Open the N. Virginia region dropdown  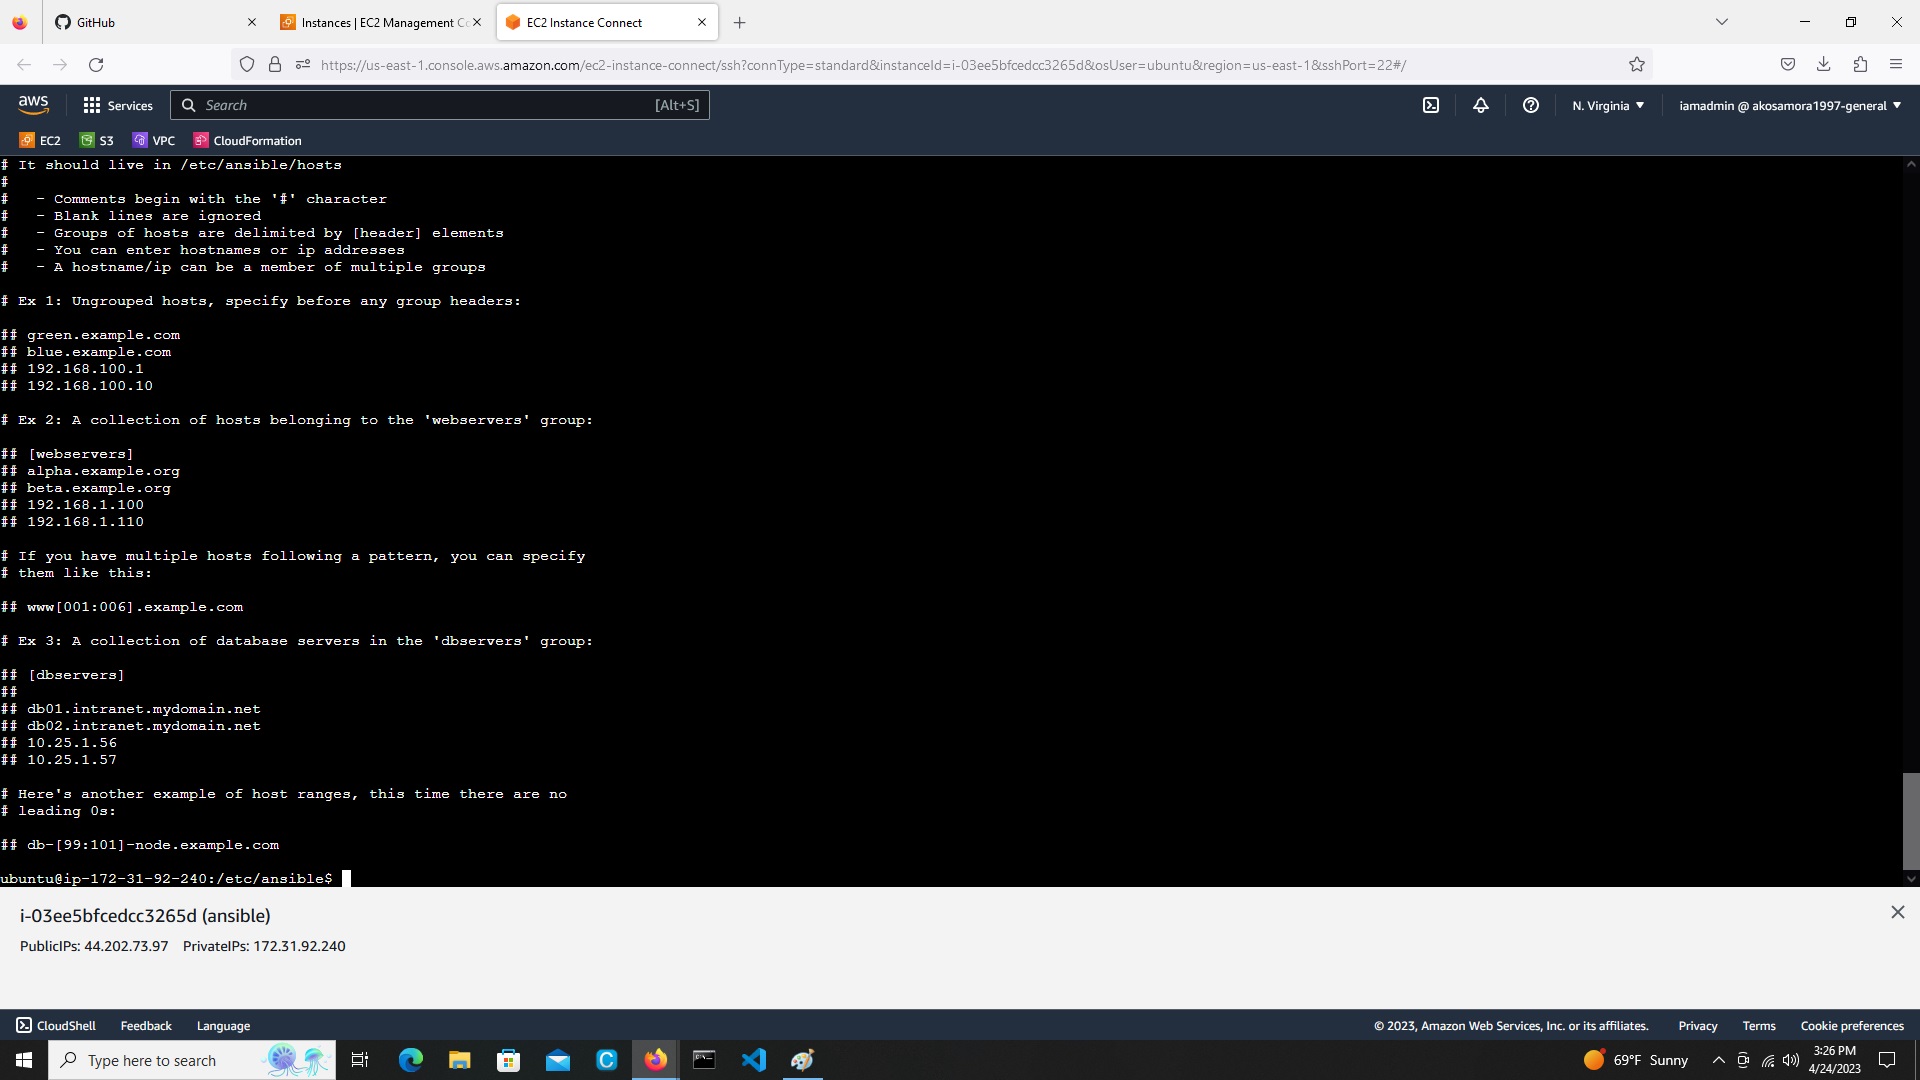[x=1607, y=105]
